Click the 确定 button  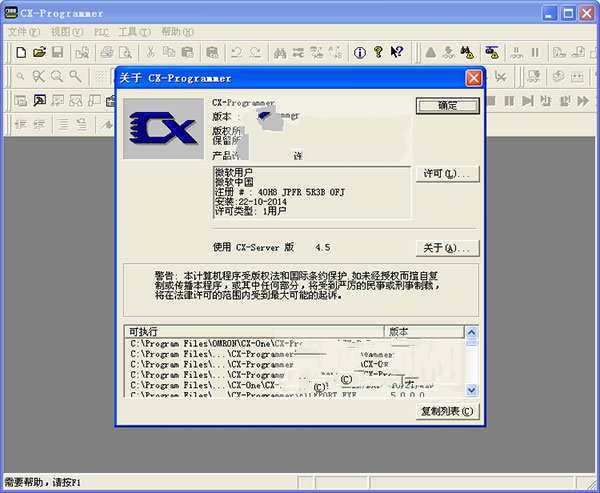448,106
